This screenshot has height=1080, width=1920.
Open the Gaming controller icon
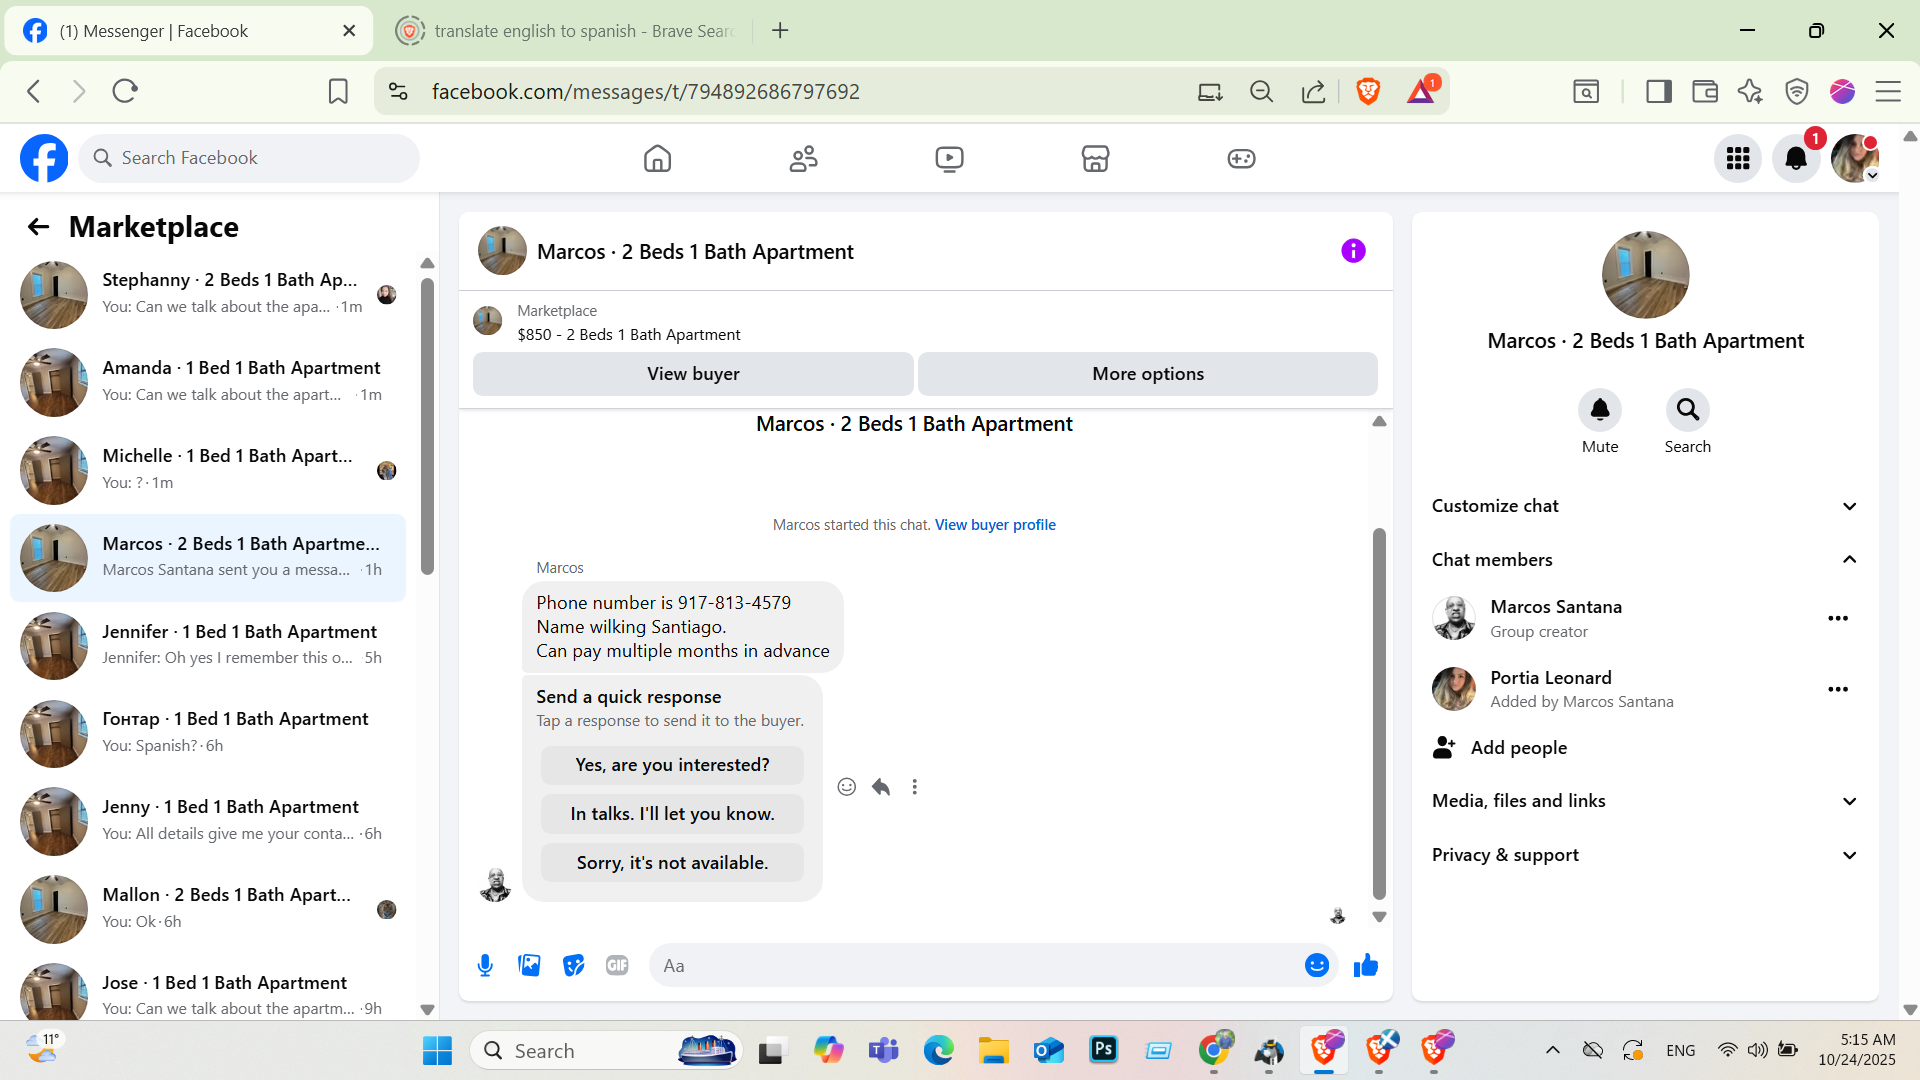click(x=1241, y=158)
